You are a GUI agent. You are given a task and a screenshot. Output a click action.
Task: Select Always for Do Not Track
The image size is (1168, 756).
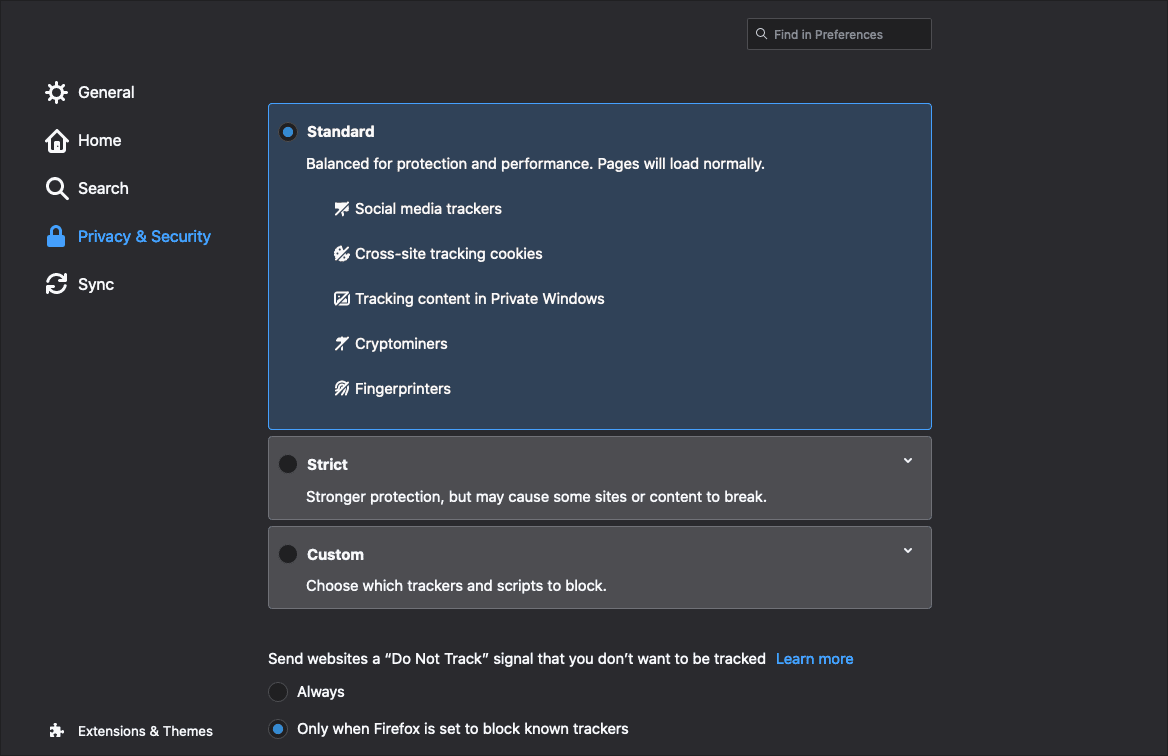278,692
